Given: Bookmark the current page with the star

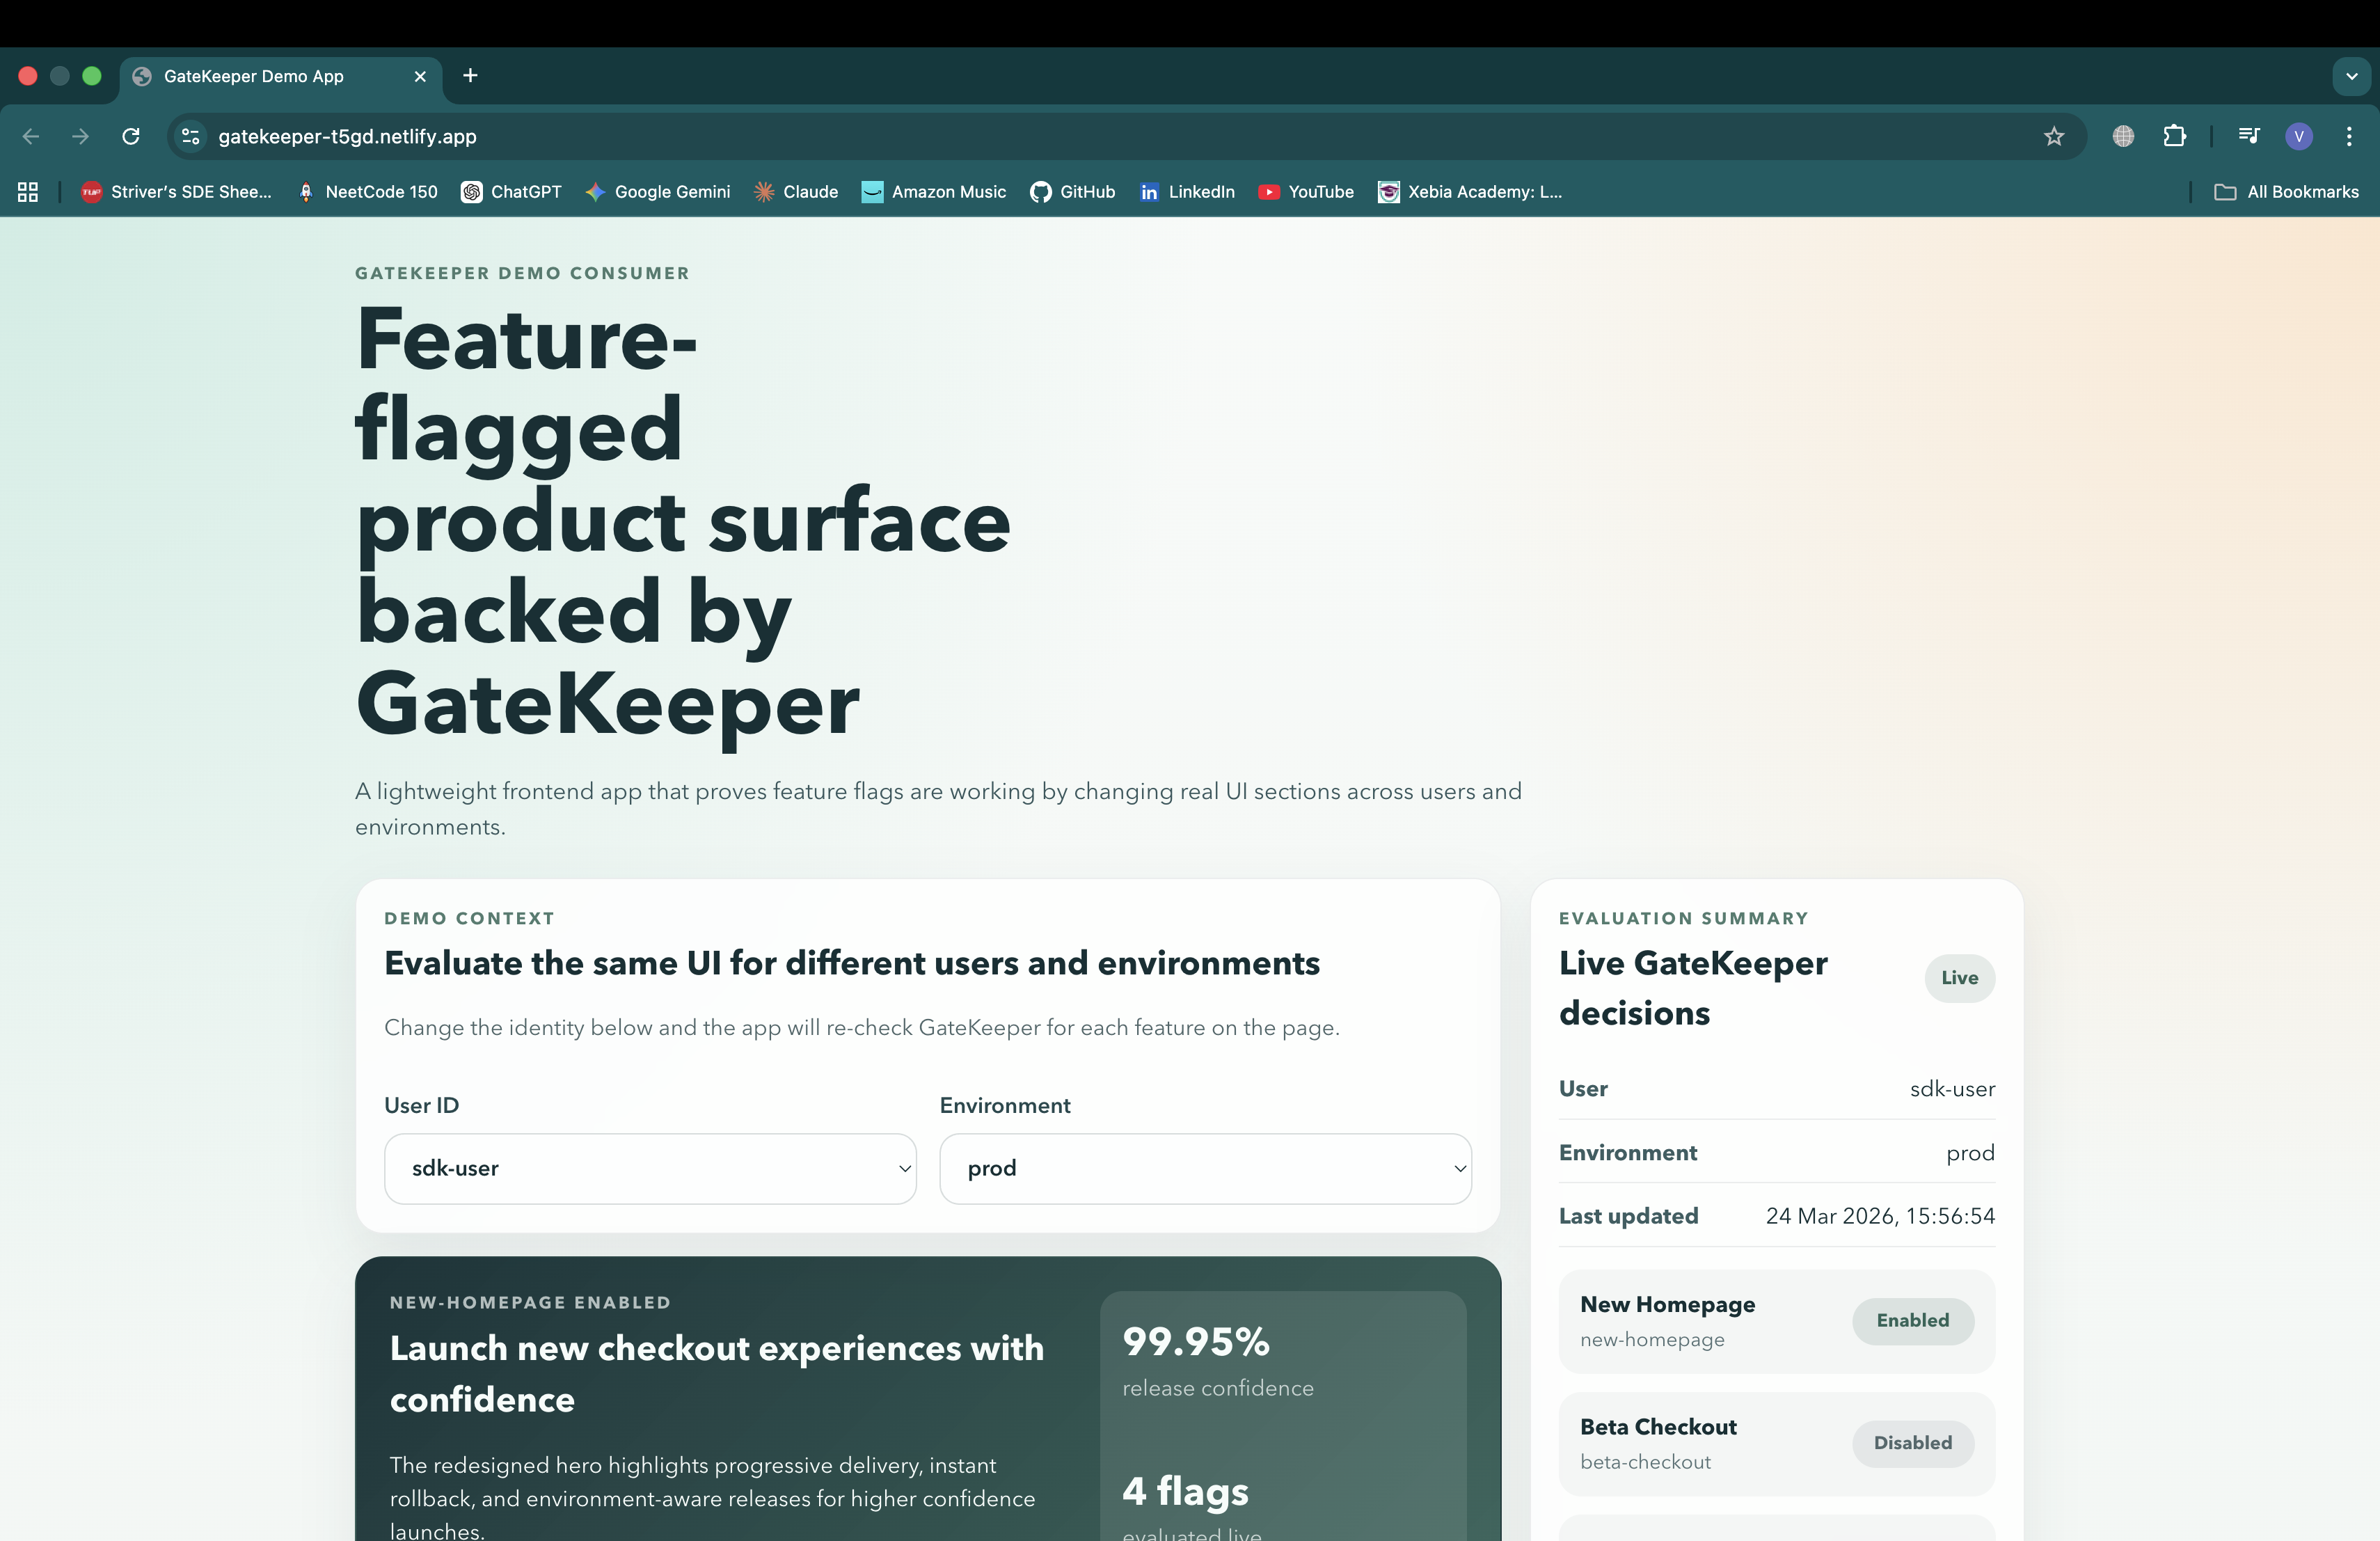Looking at the screenshot, I should [x=2054, y=136].
